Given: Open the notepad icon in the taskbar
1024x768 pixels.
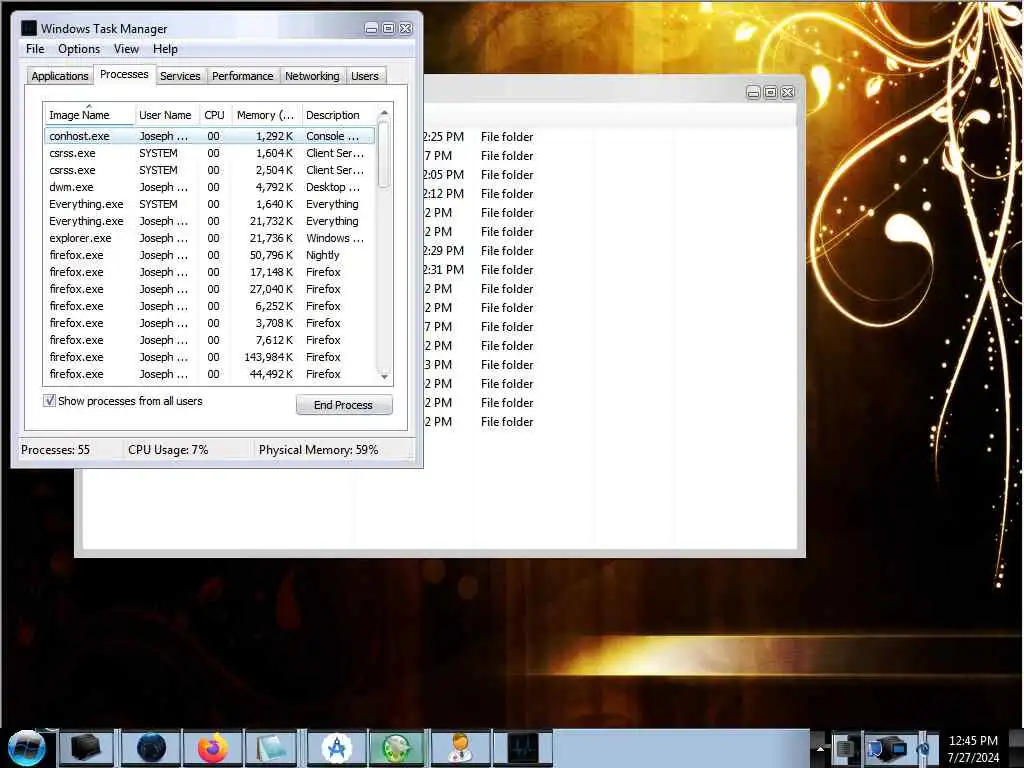Looking at the screenshot, I should pyautogui.click(x=272, y=748).
